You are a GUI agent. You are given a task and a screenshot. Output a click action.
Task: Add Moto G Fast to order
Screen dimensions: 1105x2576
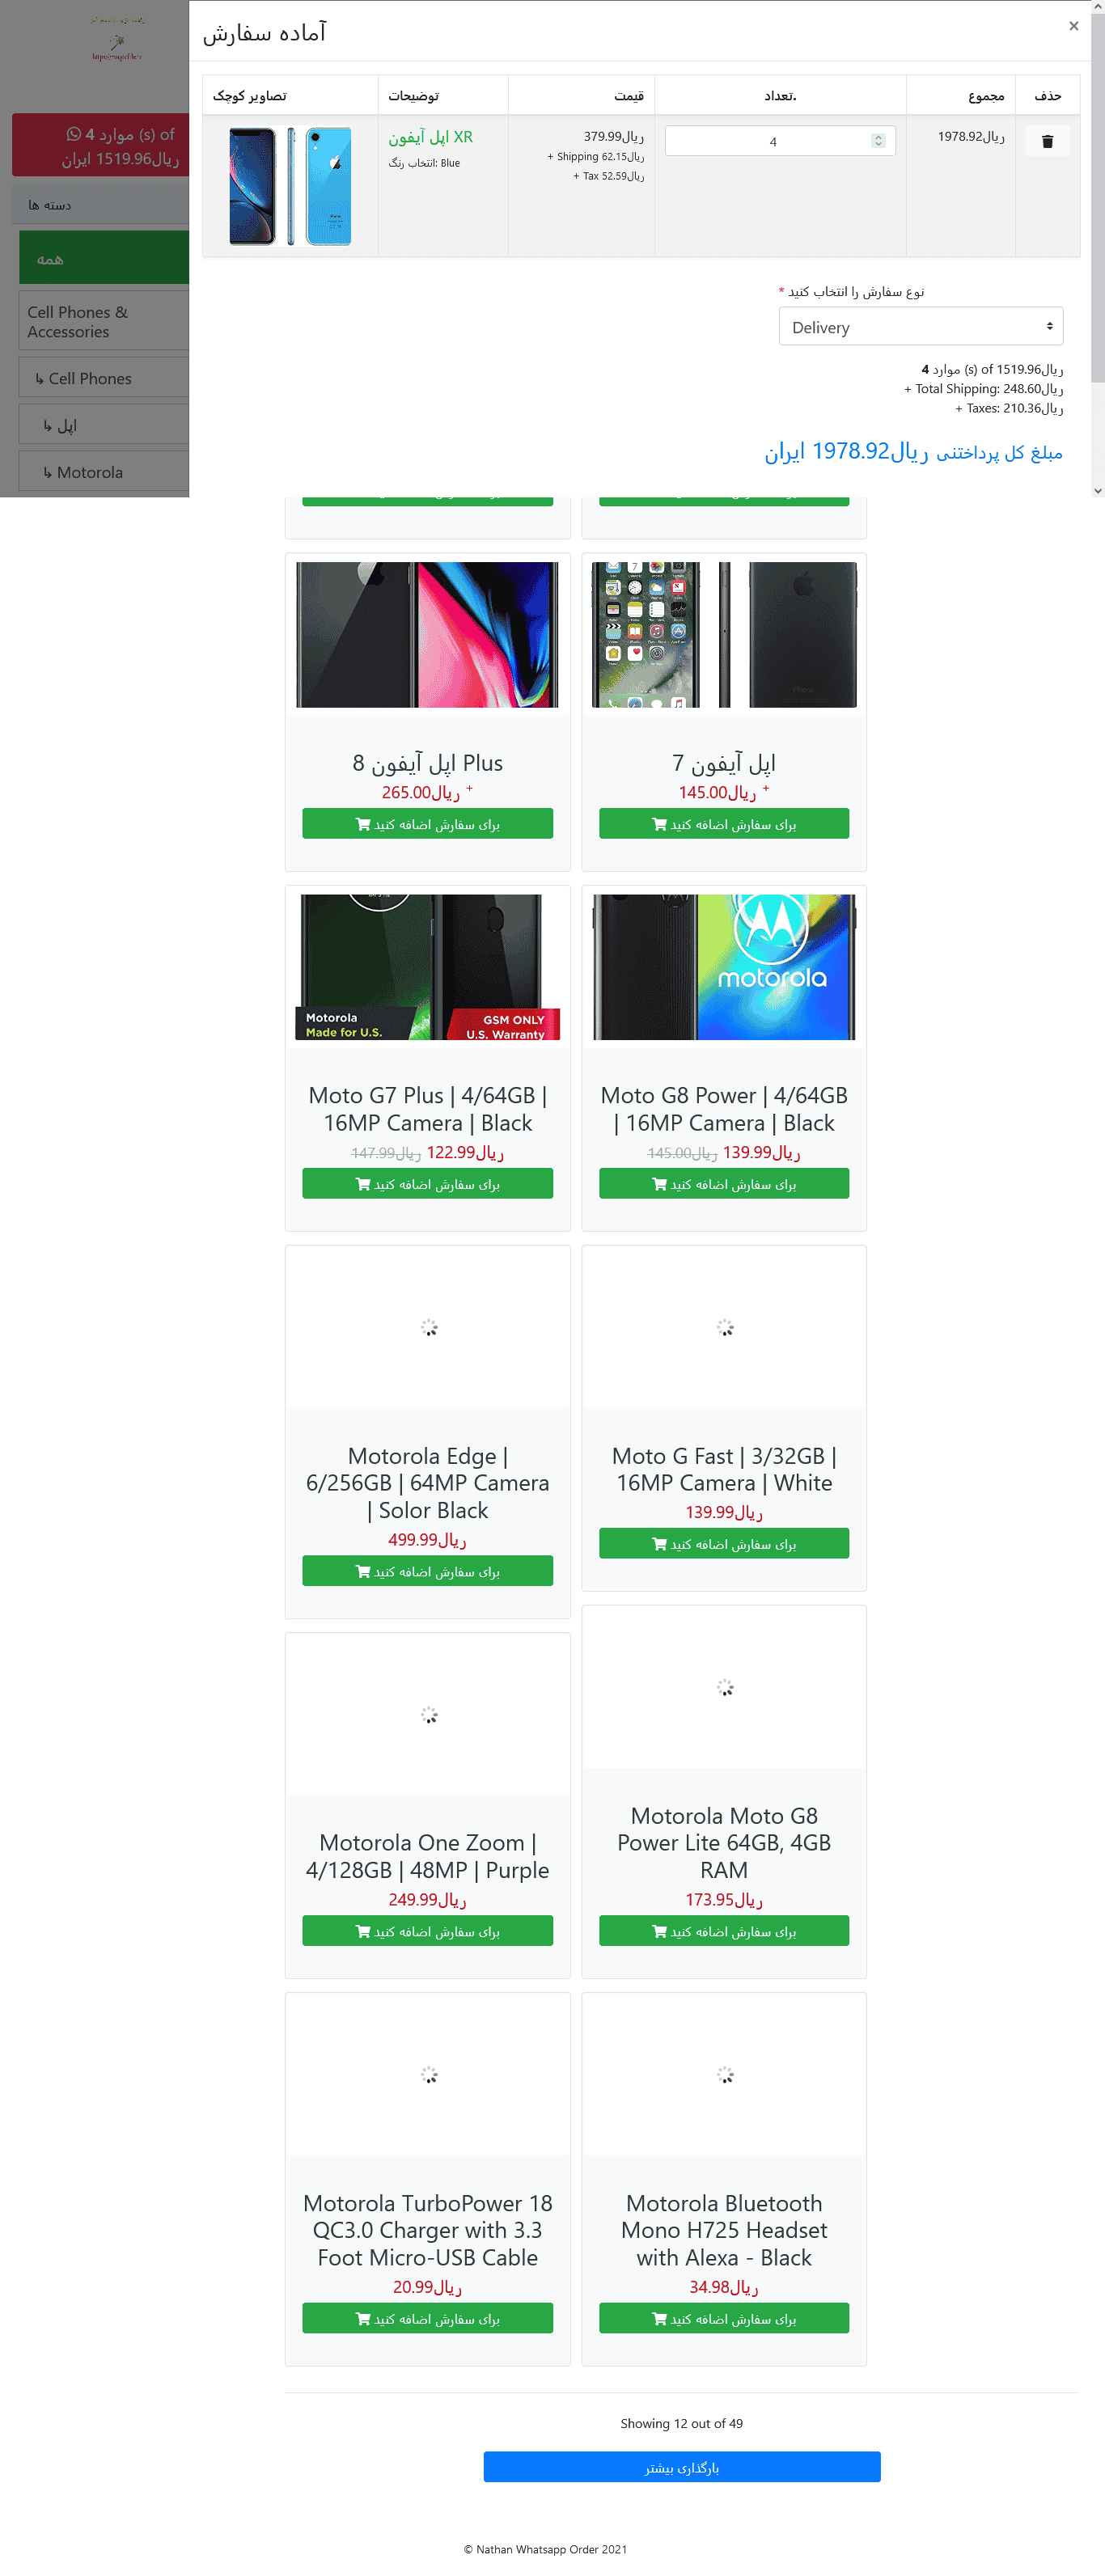pos(724,1544)
